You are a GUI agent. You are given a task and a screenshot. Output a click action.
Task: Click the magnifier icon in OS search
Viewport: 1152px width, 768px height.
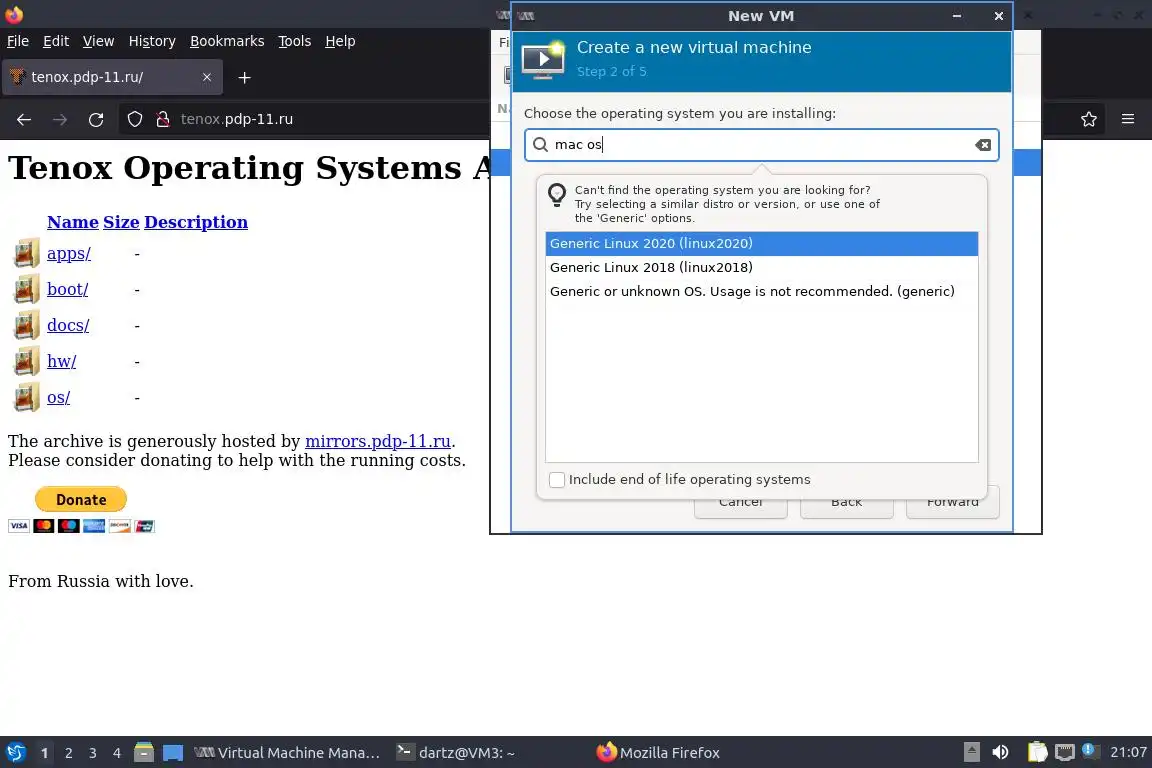click(541, 145)
